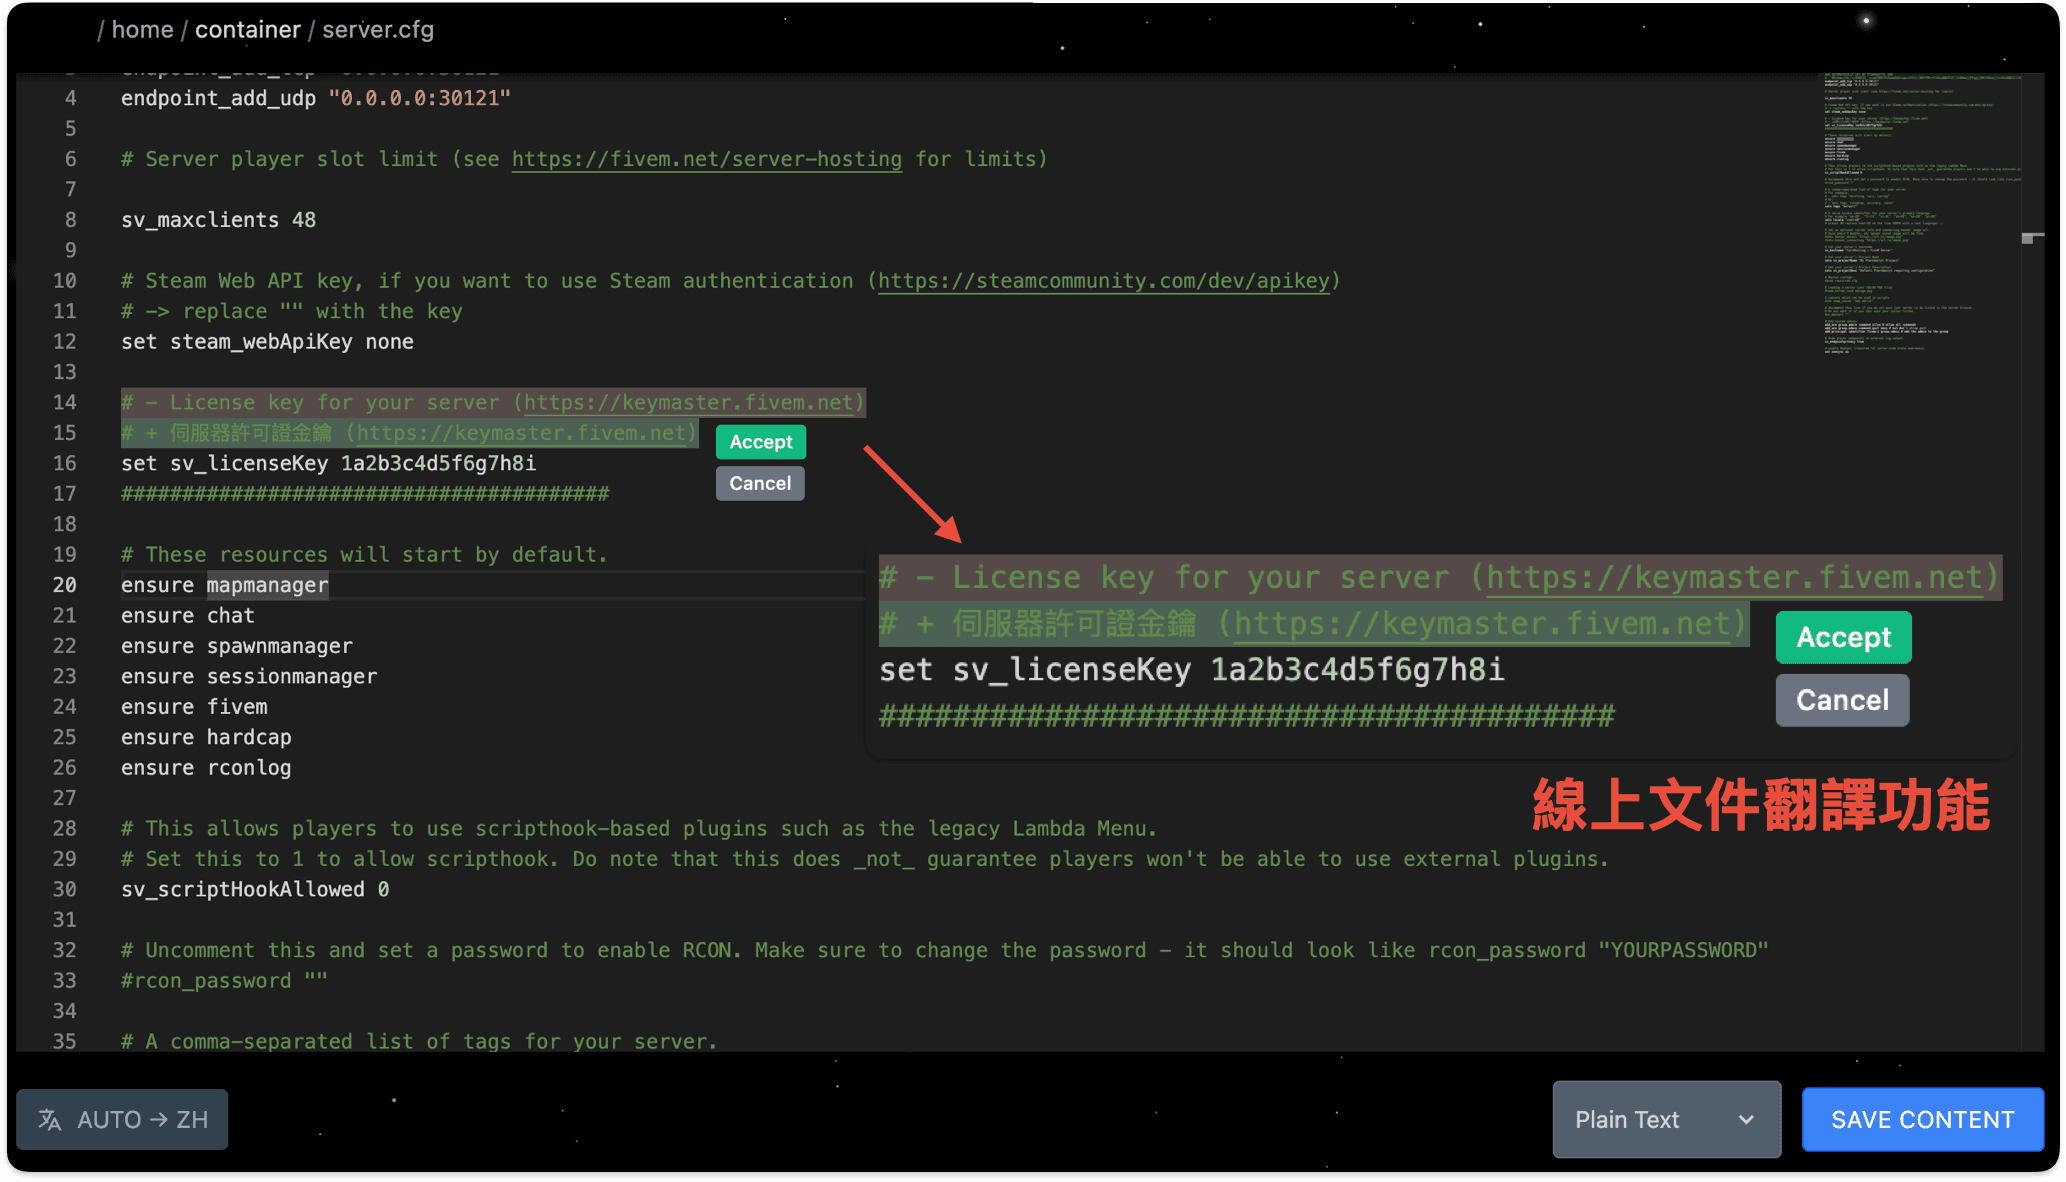Viewport: 2066px width, 1182px height.
Task: Navigate to home in breadcrumb path
Action: click(142, 30)
